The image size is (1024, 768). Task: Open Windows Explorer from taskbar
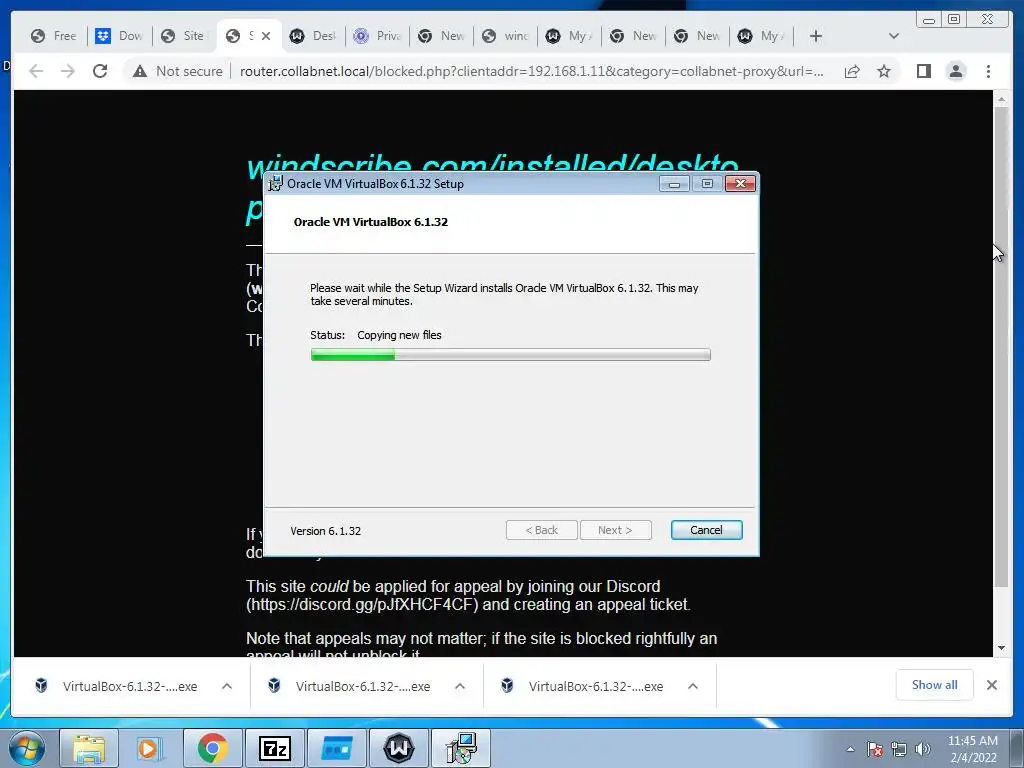tap(89, 748)
